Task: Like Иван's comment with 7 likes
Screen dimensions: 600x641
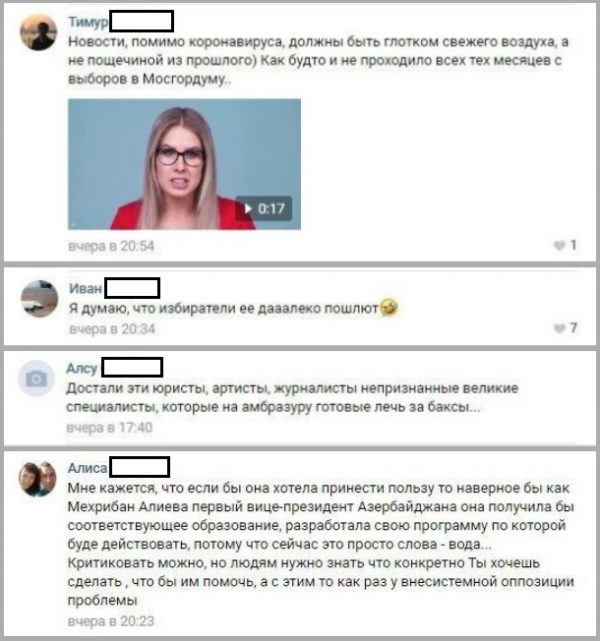Action: click(x=559, y=328)
